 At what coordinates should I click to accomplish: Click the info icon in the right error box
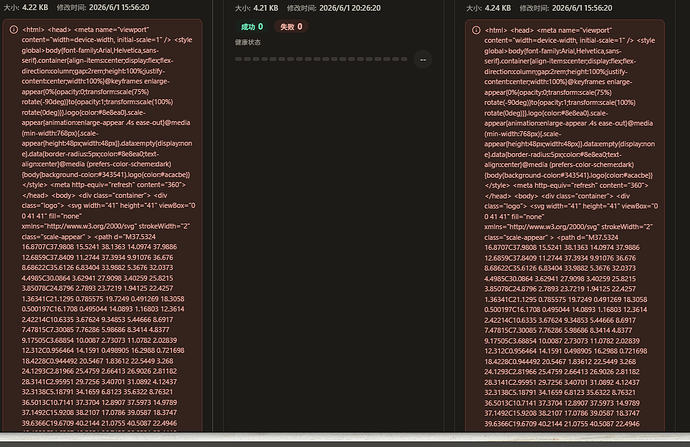coord(476,30)
